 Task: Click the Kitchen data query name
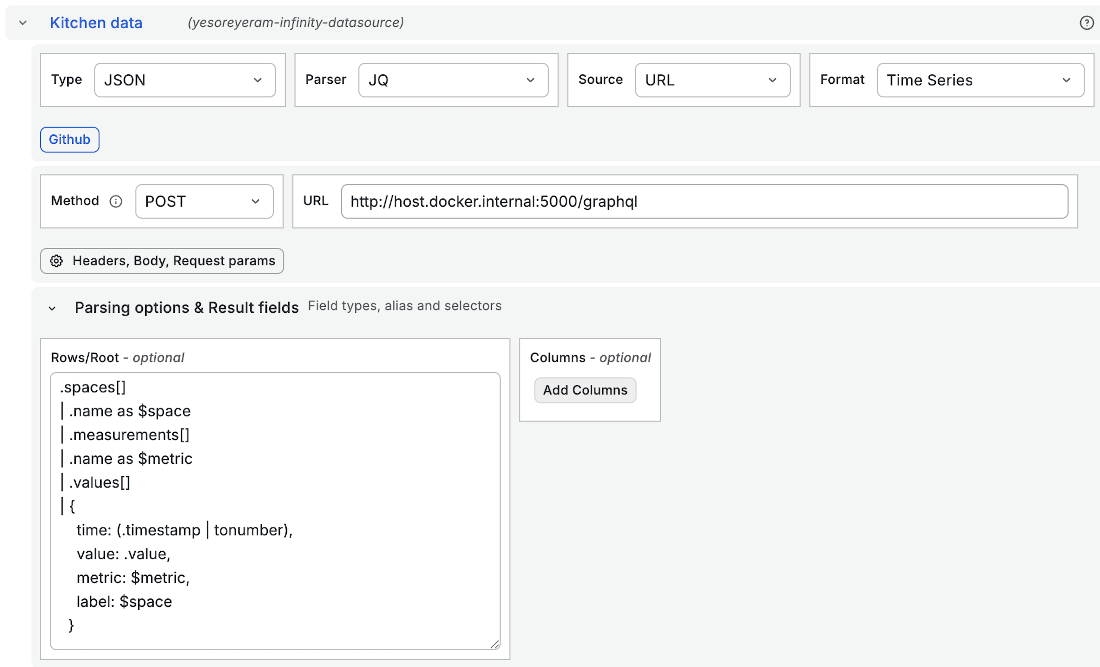(96, 22)
